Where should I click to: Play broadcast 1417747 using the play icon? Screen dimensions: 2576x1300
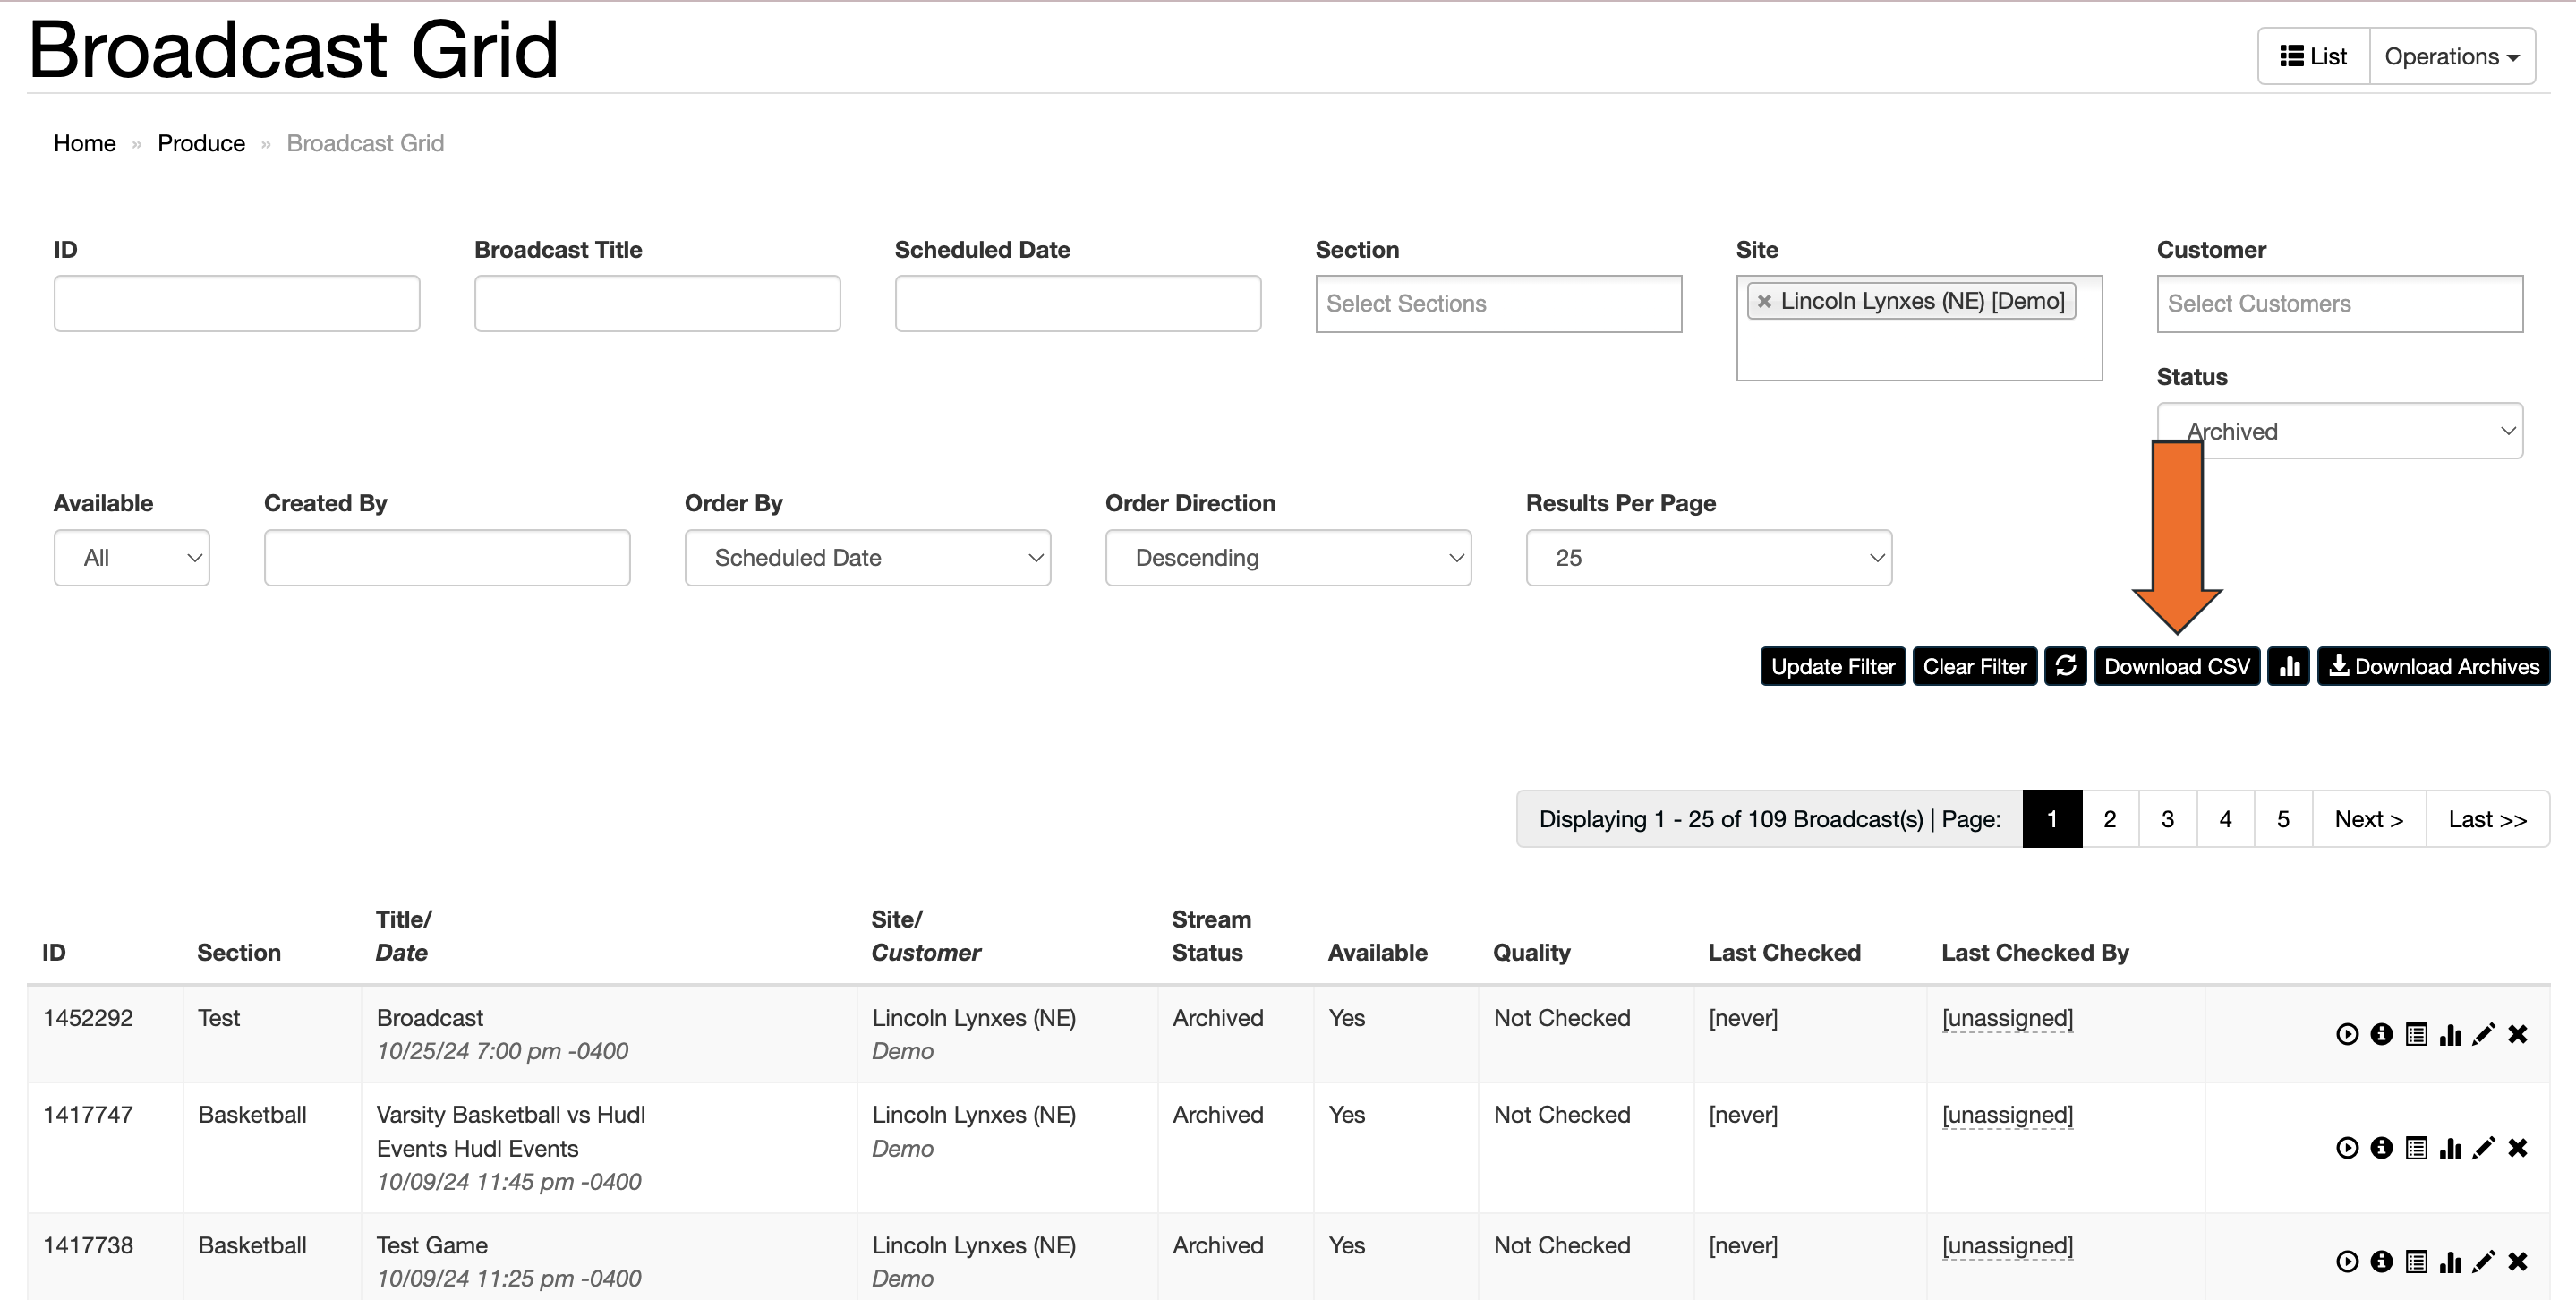[2347, 1148]
